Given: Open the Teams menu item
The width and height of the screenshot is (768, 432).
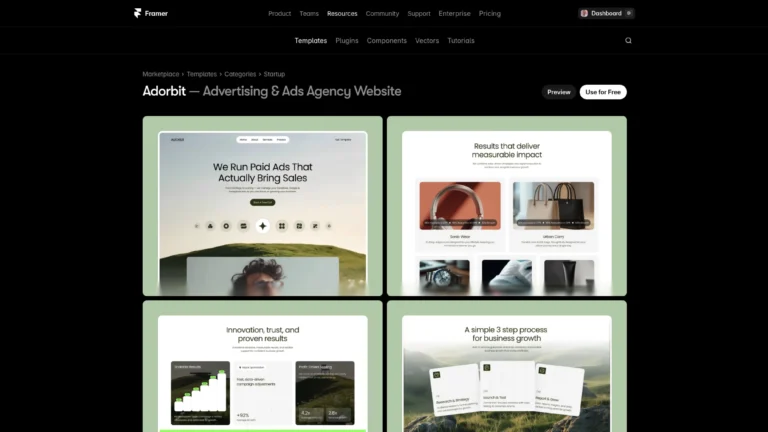Looking at the screenshot, I should [309, 14].
